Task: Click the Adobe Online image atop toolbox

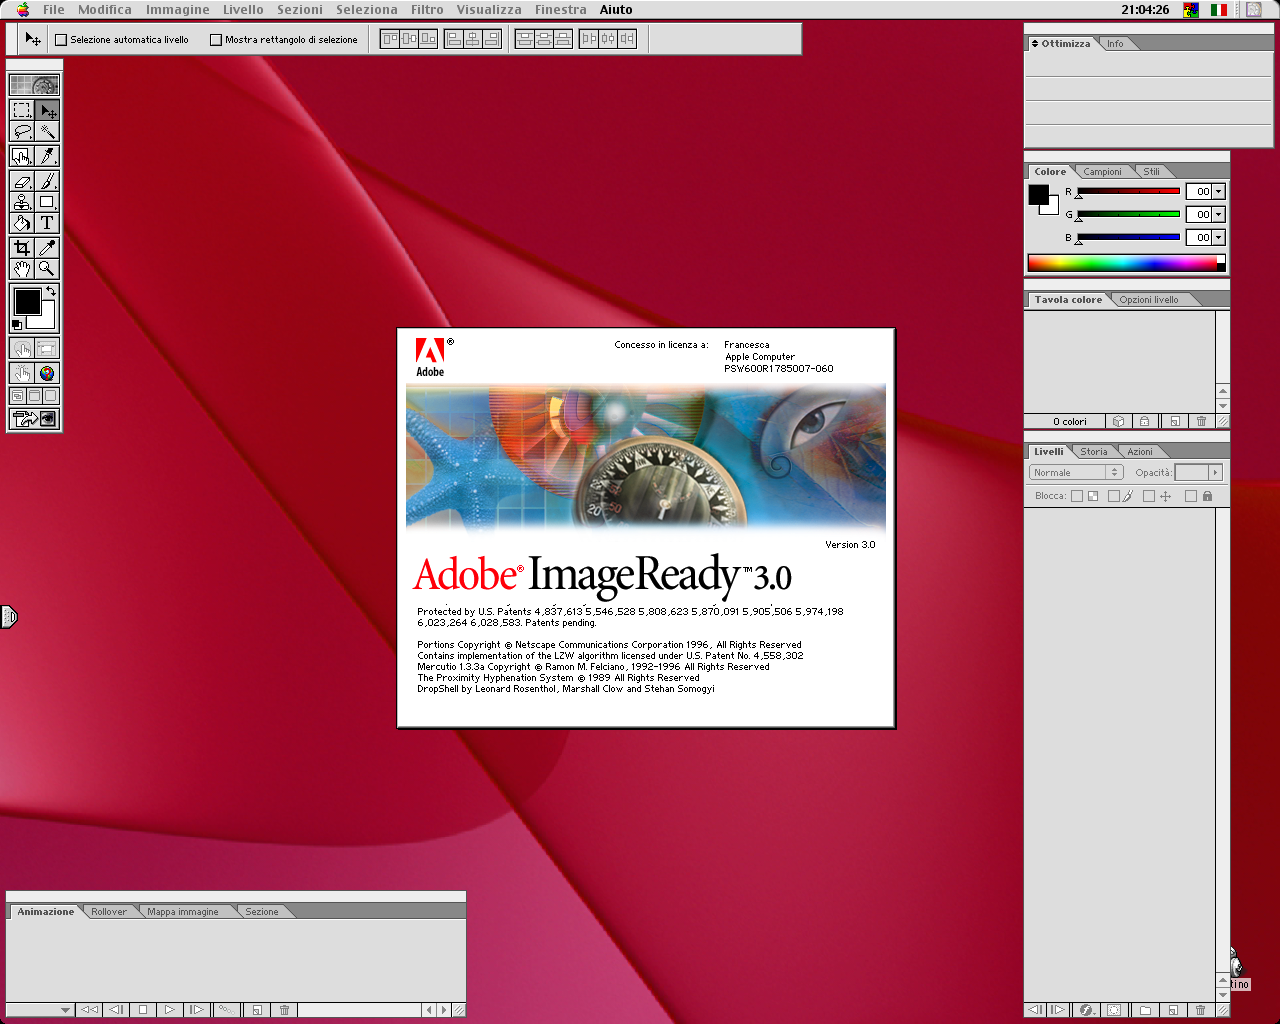Action: (35, 86)
